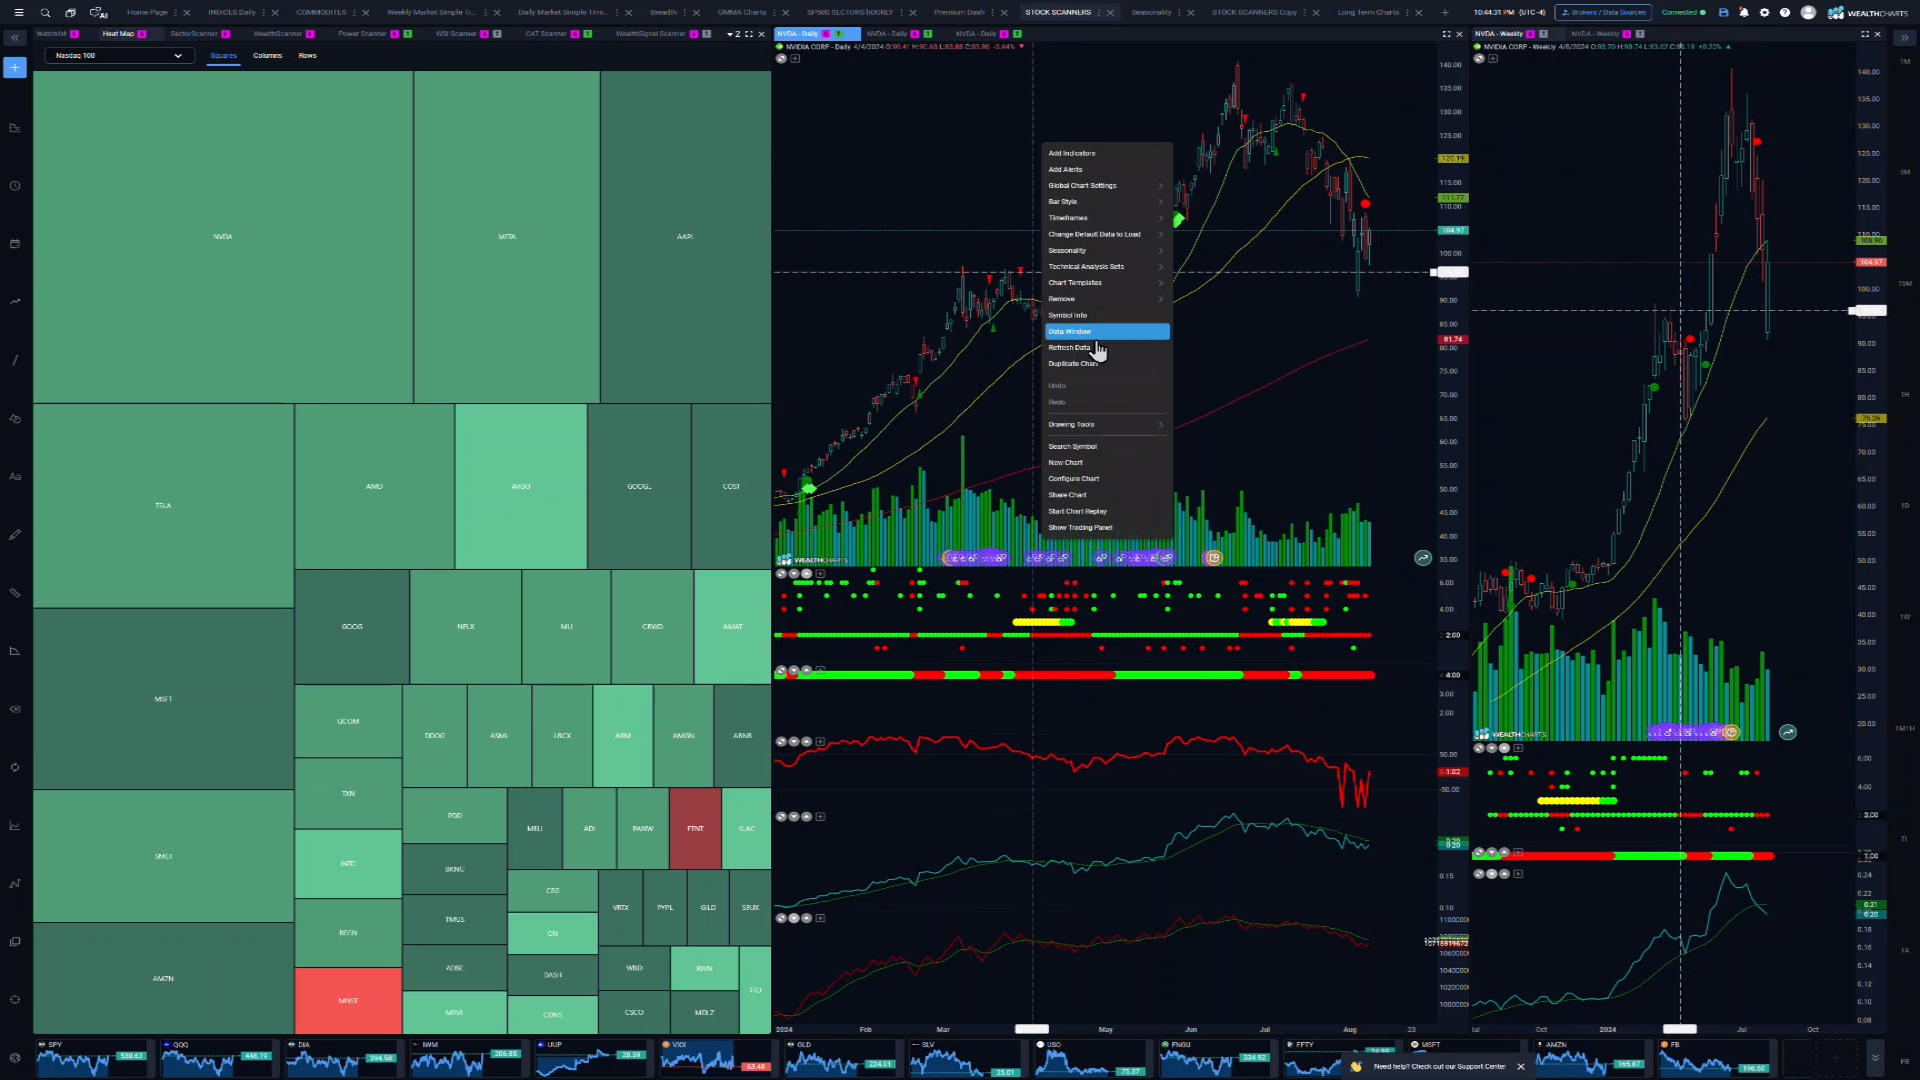Add a new workspace tab with plus
The height and width of the screenshot is (1080, 1920).
click(1445, 12)
